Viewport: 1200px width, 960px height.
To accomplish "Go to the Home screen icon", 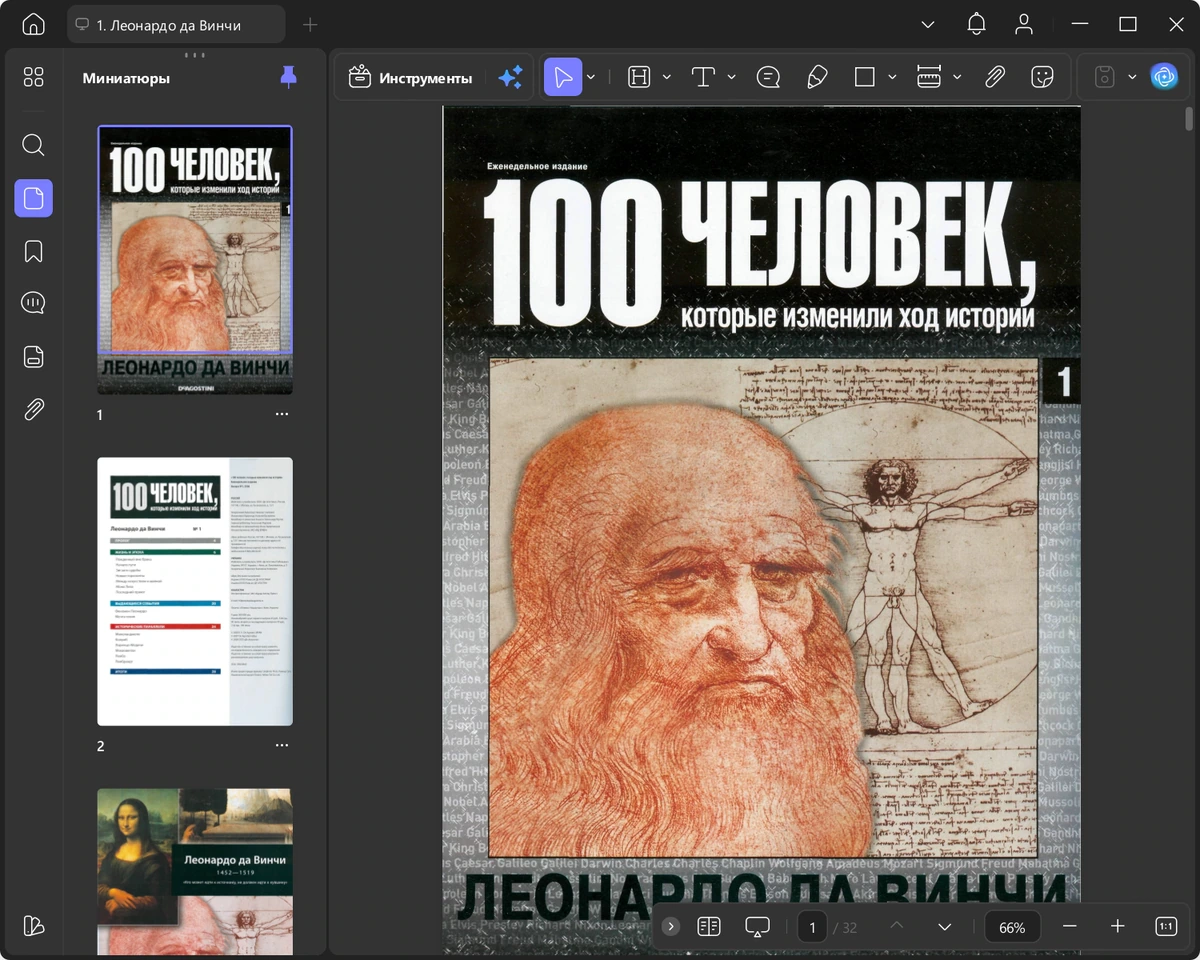I will click(33, 24).
